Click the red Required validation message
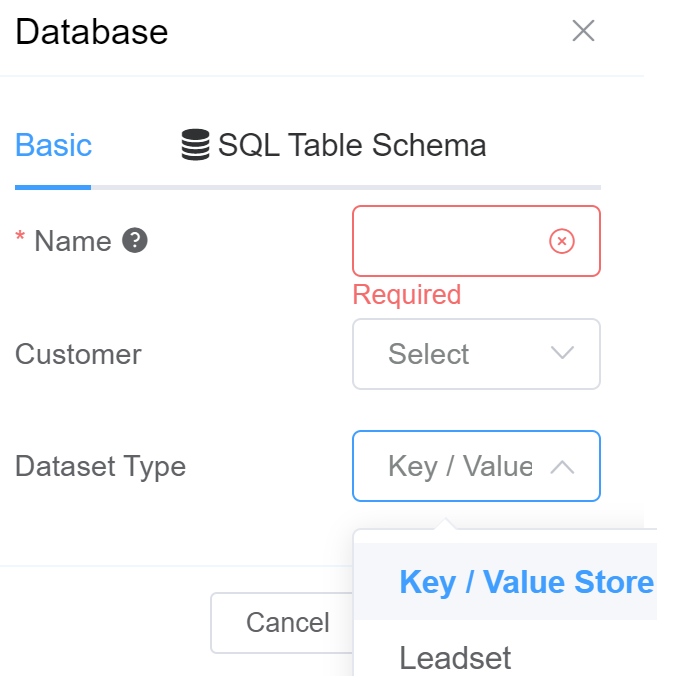This screenshot has height=694, width=676. point(407,295)
